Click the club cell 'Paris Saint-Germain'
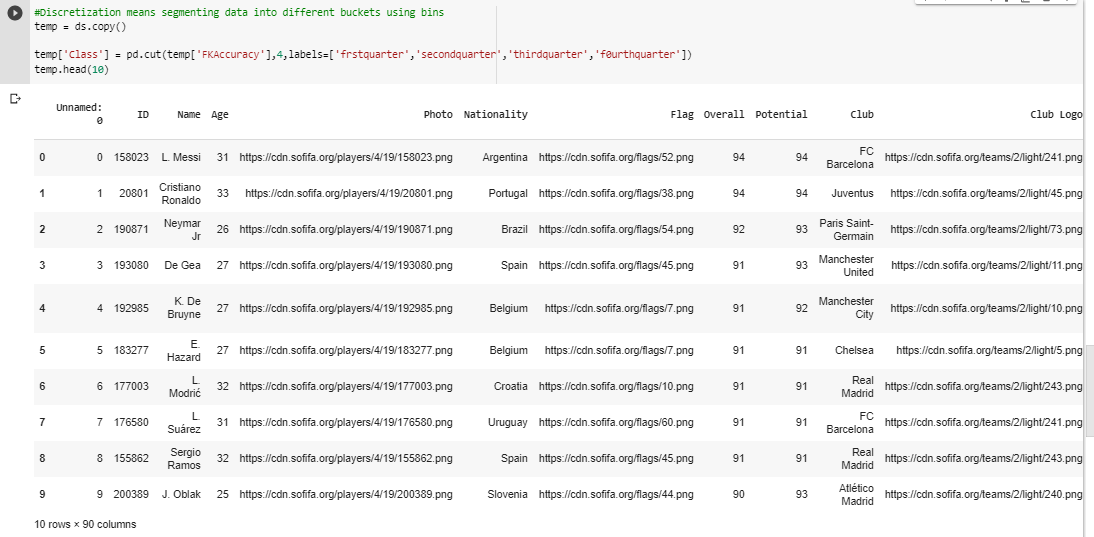This screenshot has width=1094, height=537. [x=846, y=229]
